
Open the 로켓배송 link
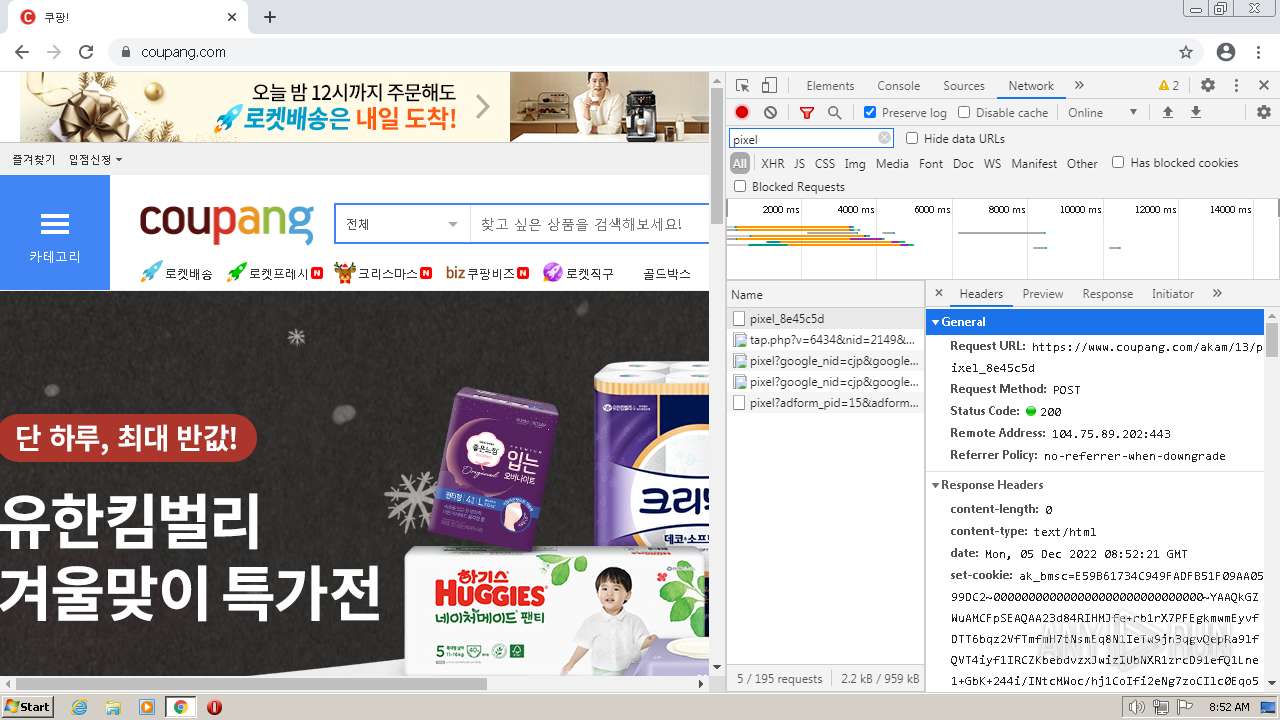pos(176,272)
